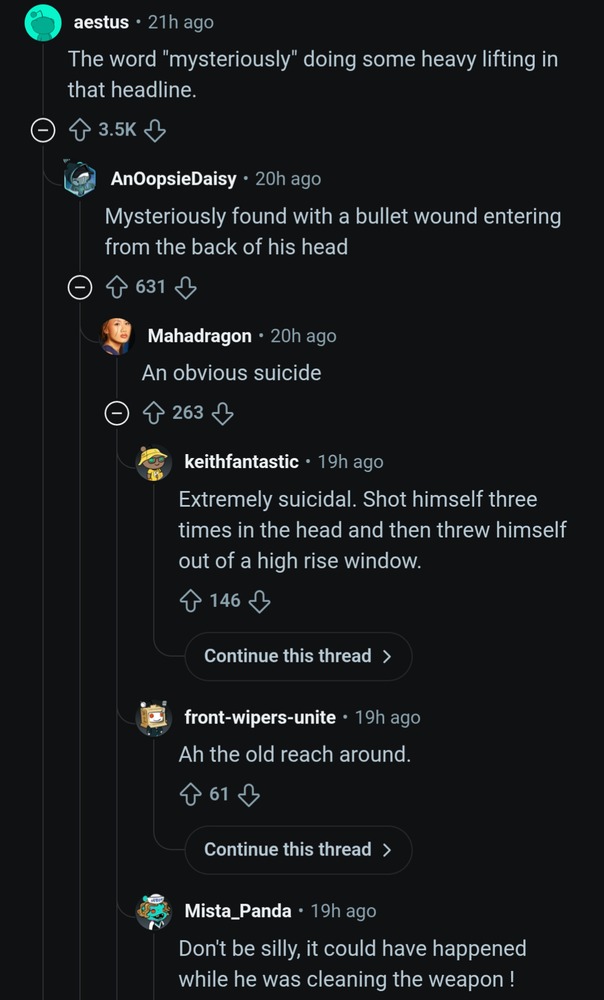Click AnOopsieDaisy's avatar image
Viewport: 604px width, 1000px height.
pos(80,179)
